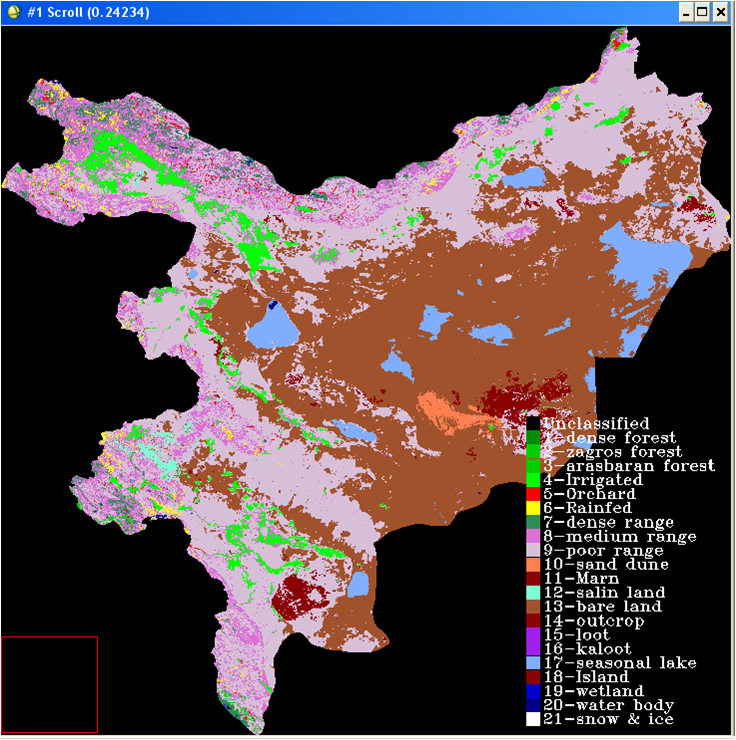Click the Irrigated bright green swatch
The image size is (736, 740).
tap(533, 480)
